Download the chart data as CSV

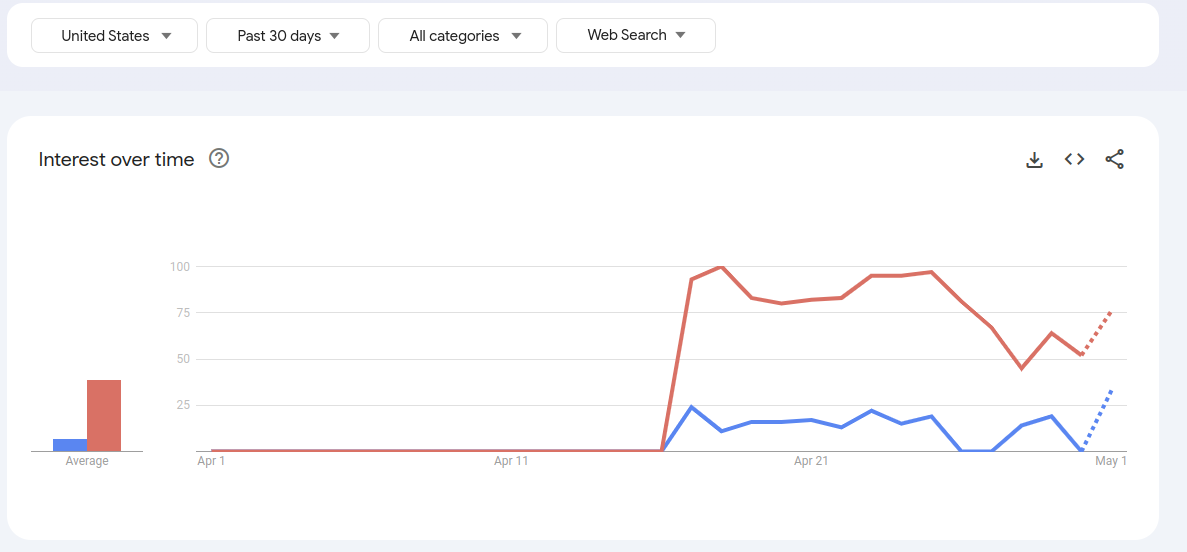click(1034, 160)
